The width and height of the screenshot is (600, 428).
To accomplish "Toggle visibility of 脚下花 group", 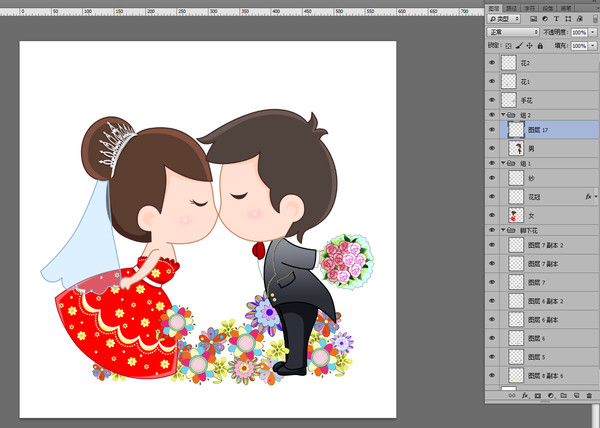I will coord(492,230).
